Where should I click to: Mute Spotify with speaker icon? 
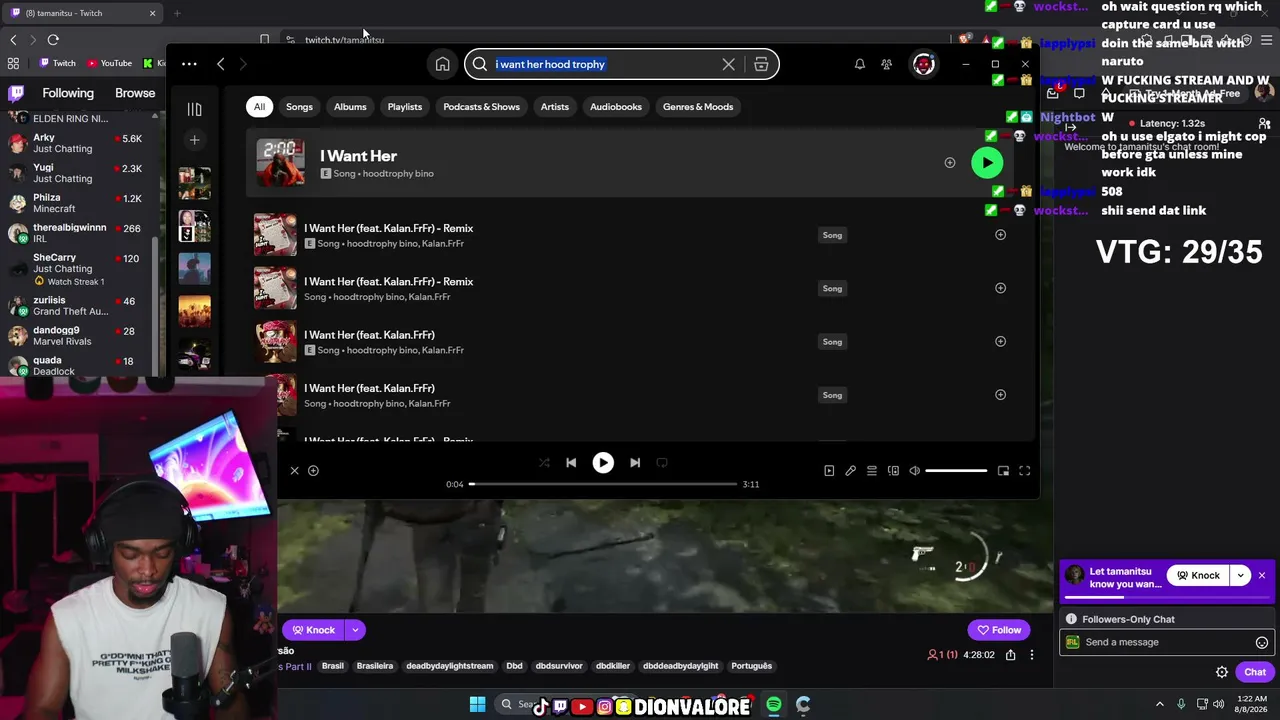(914, 471)
